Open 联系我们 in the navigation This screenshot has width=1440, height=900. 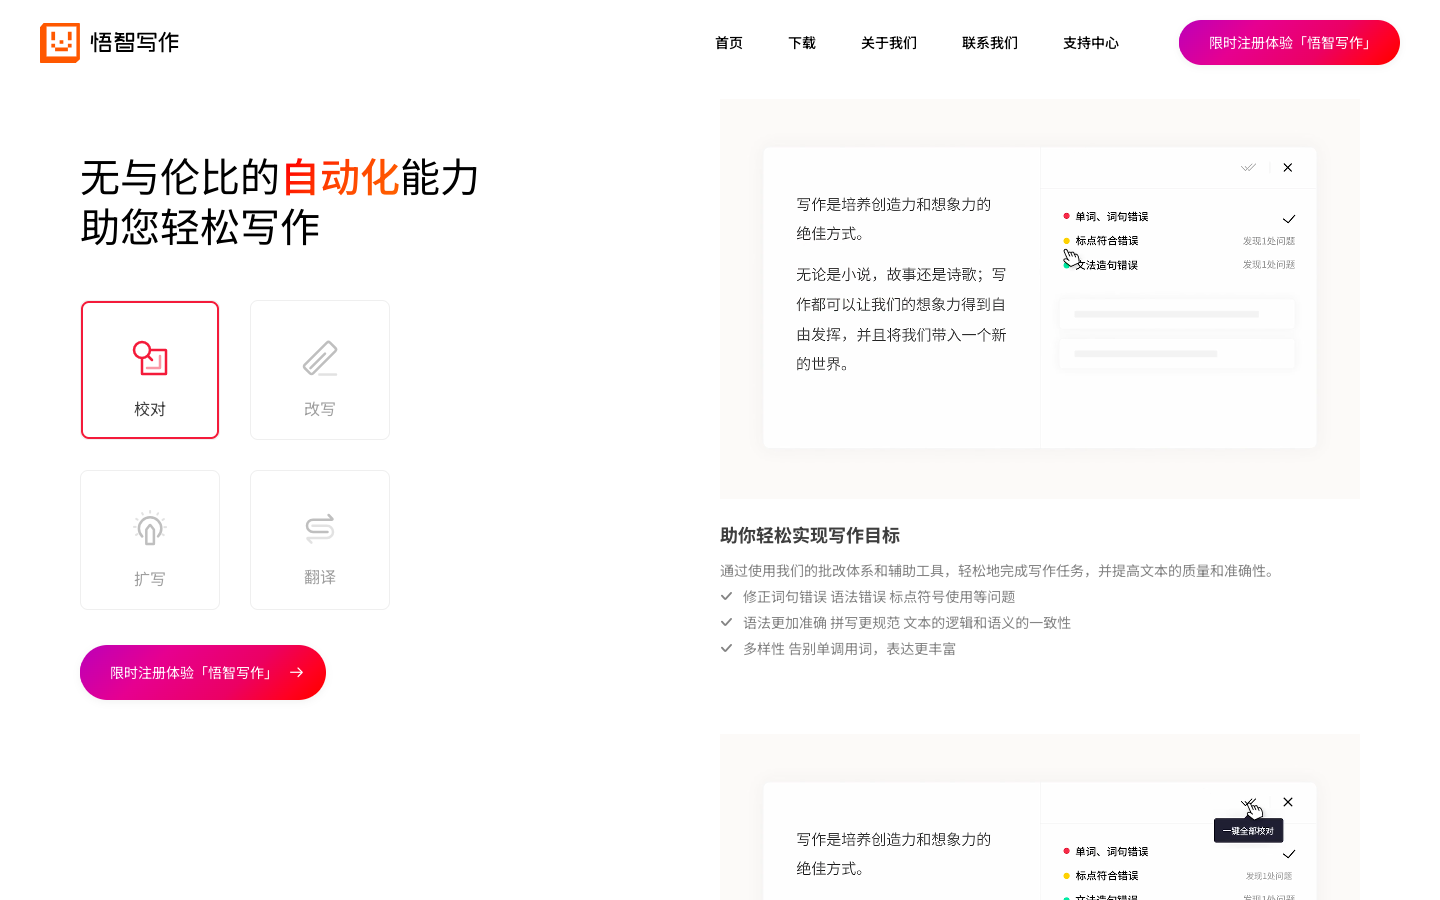click(990, 43)
